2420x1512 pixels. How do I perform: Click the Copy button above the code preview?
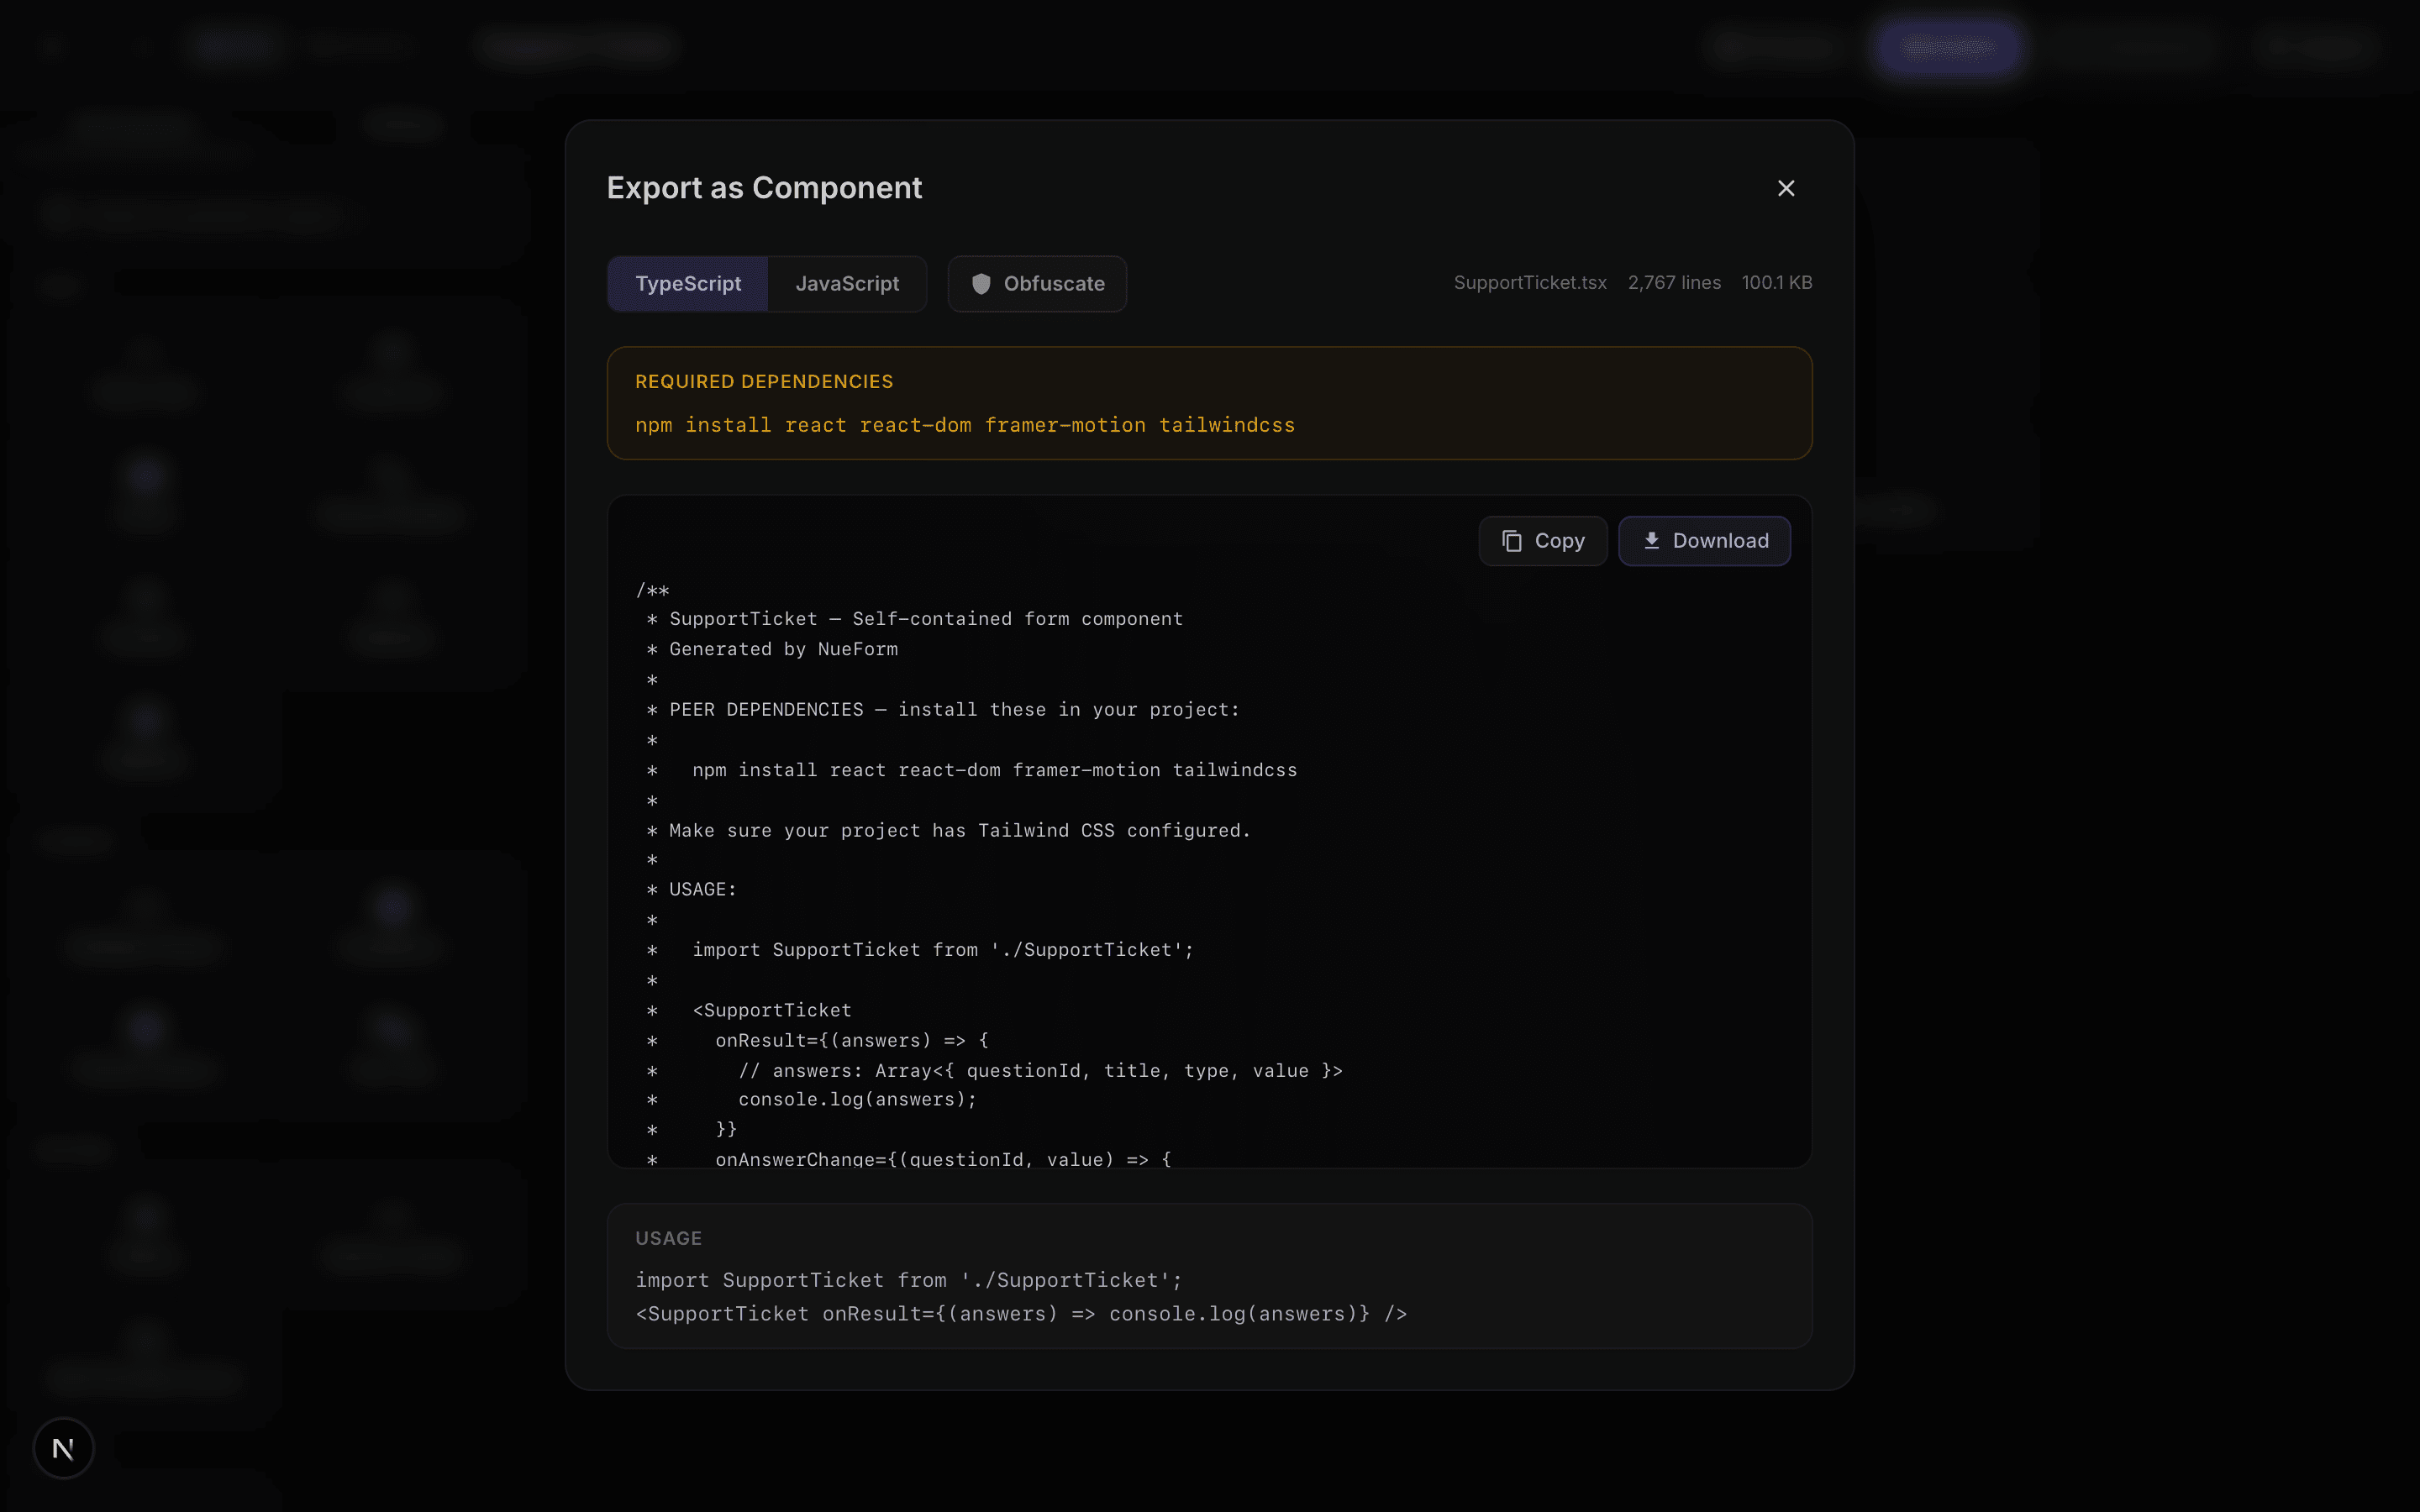point(1542,540)
